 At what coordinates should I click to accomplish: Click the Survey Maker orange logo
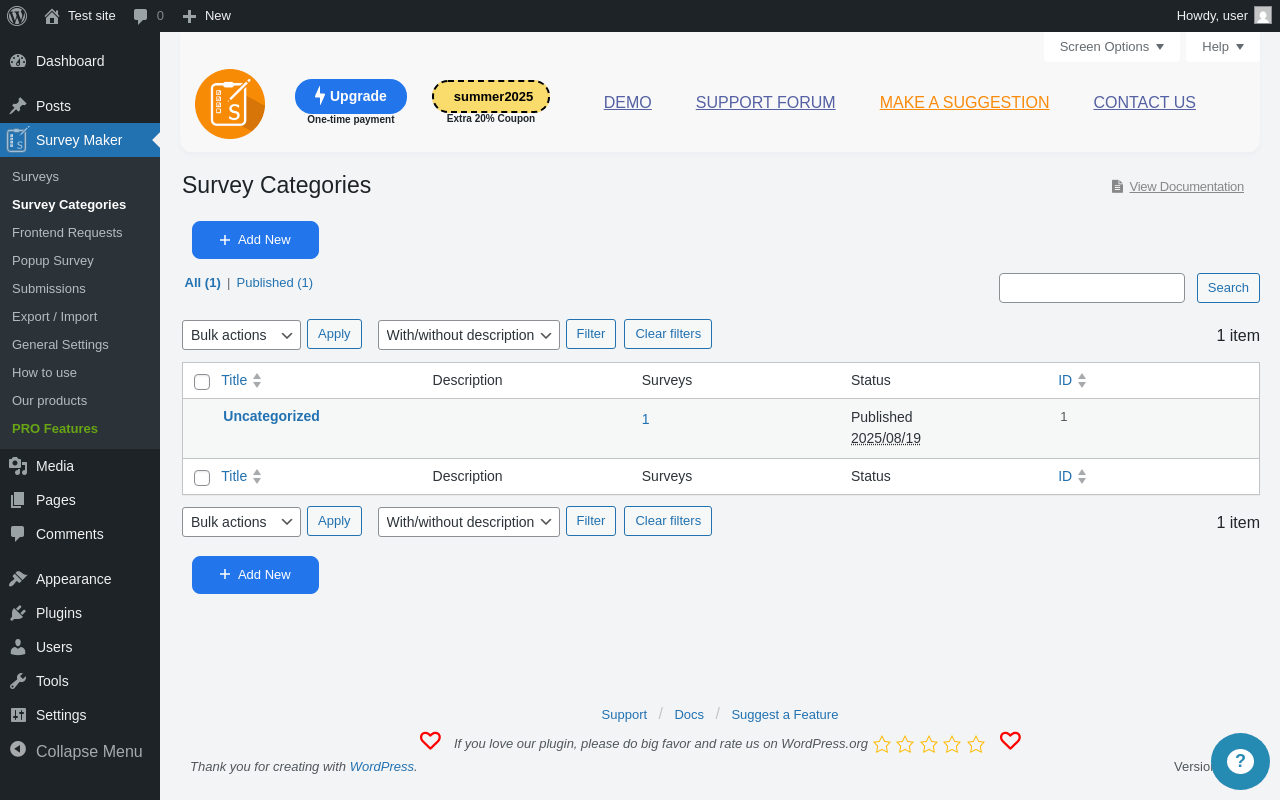pos(230,104)
